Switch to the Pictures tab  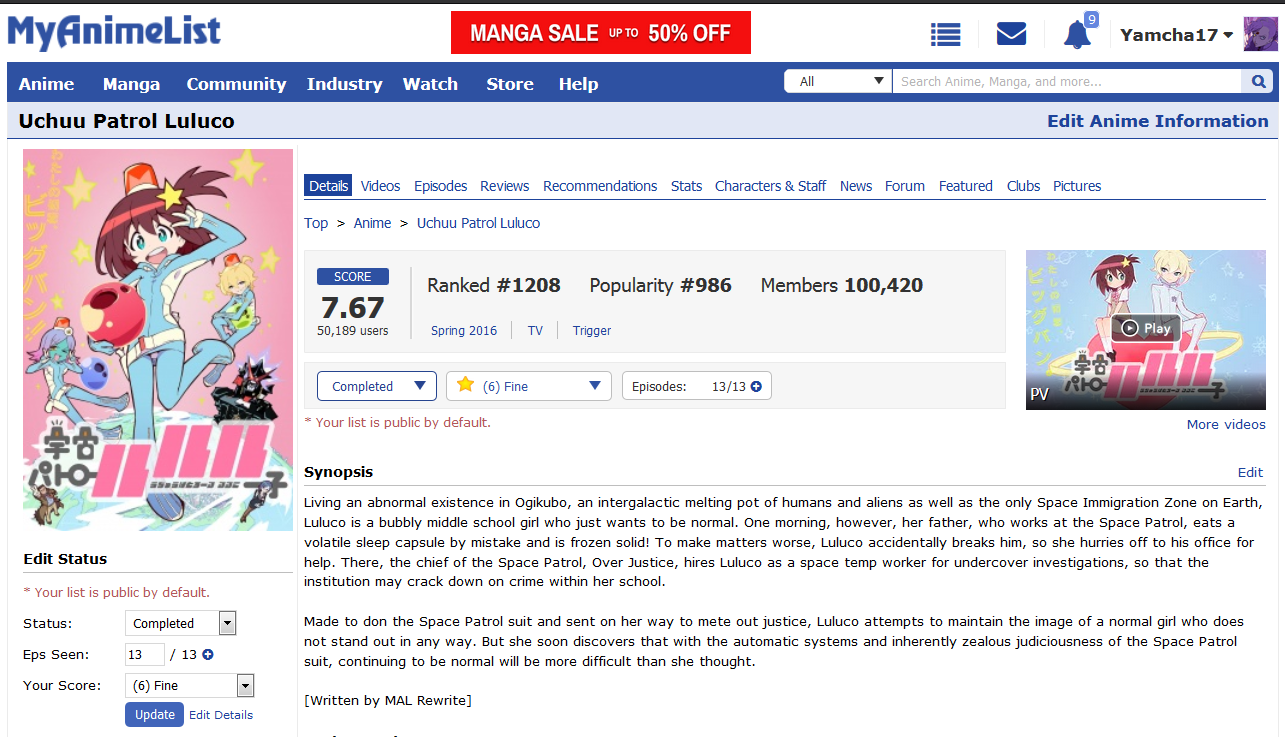pos(1076,186)
